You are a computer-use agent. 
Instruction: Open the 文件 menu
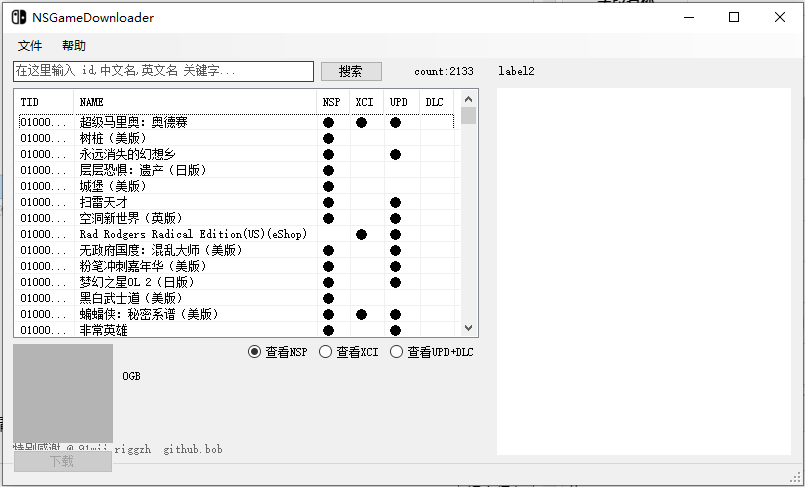[x=30, y=46]
